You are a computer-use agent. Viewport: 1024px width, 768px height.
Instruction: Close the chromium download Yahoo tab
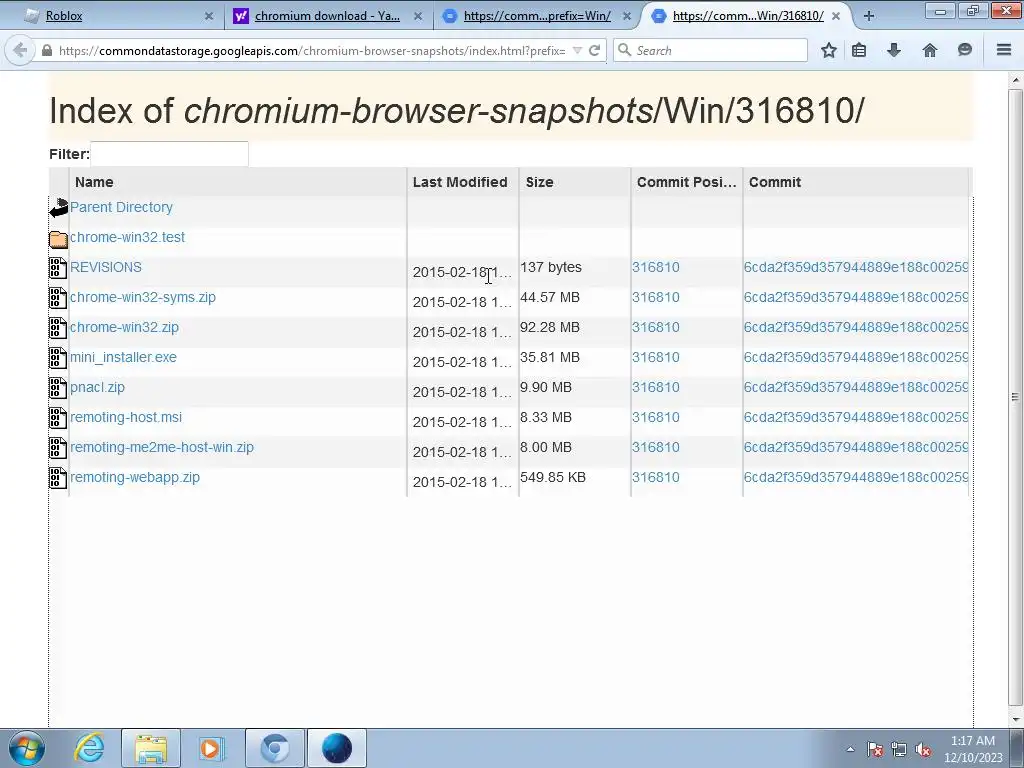(x=418, y=16)
